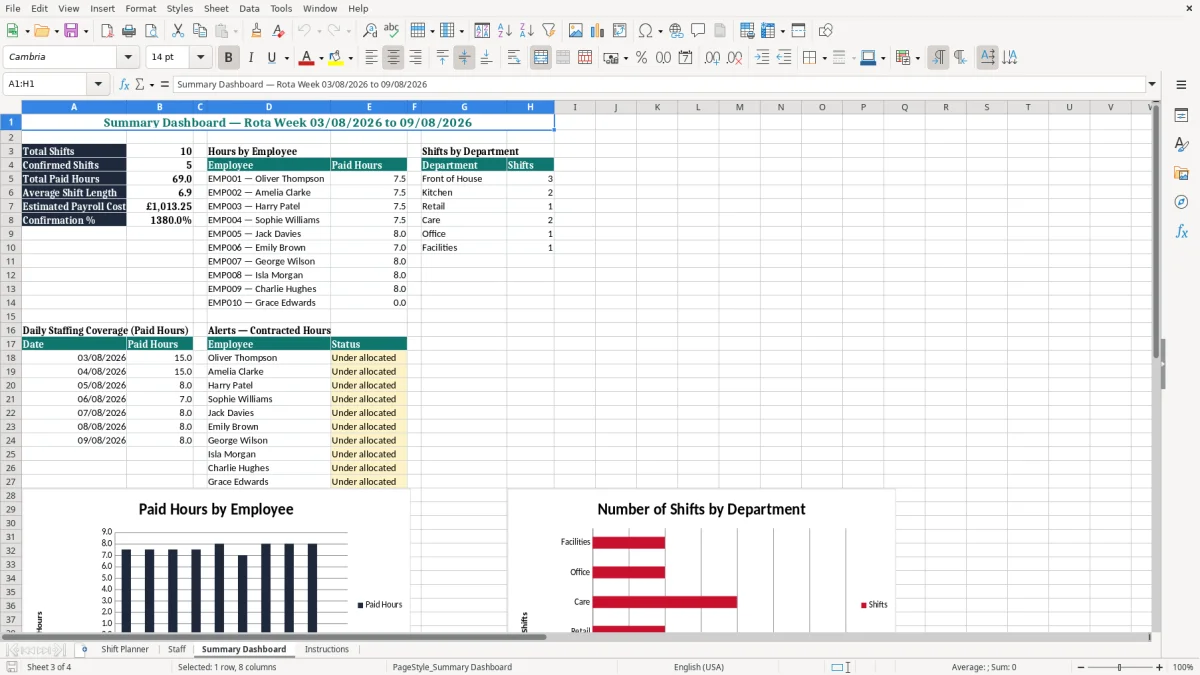Image resolution: width=1200 pixels, height=675 pixels.
Task: Toggle Wrap Text
Action: [x=514, y=58]
